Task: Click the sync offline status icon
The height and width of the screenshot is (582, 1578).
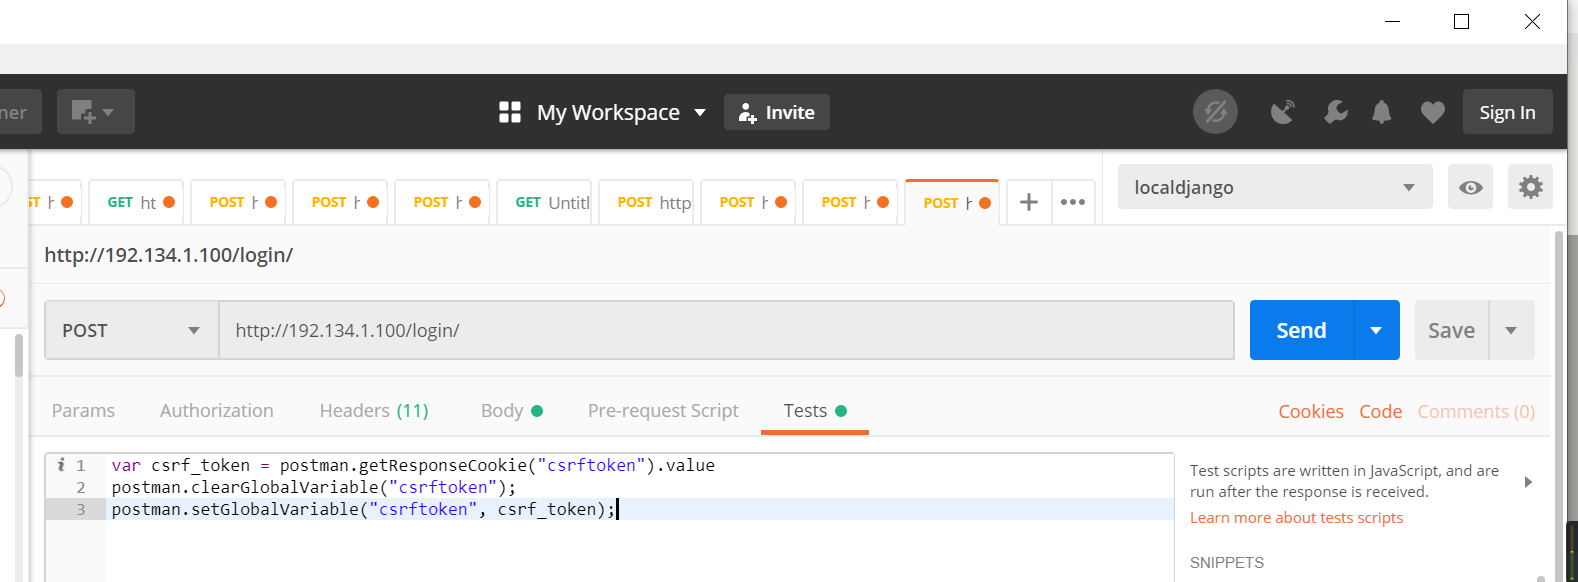Action: coord(1215,112)
